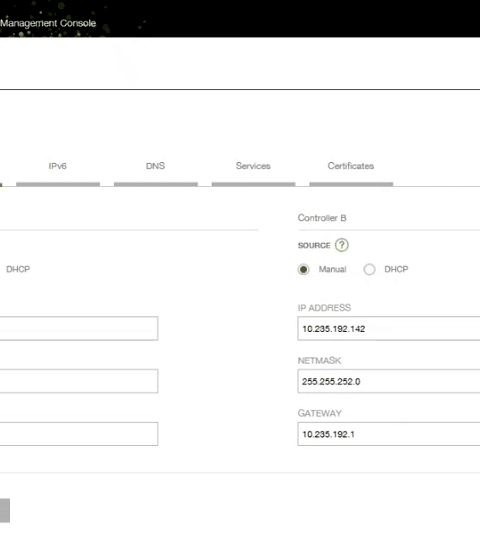Click the SOURCE label text
The height and width of the screenshot is (542, 480).
(x=314, y=246)
